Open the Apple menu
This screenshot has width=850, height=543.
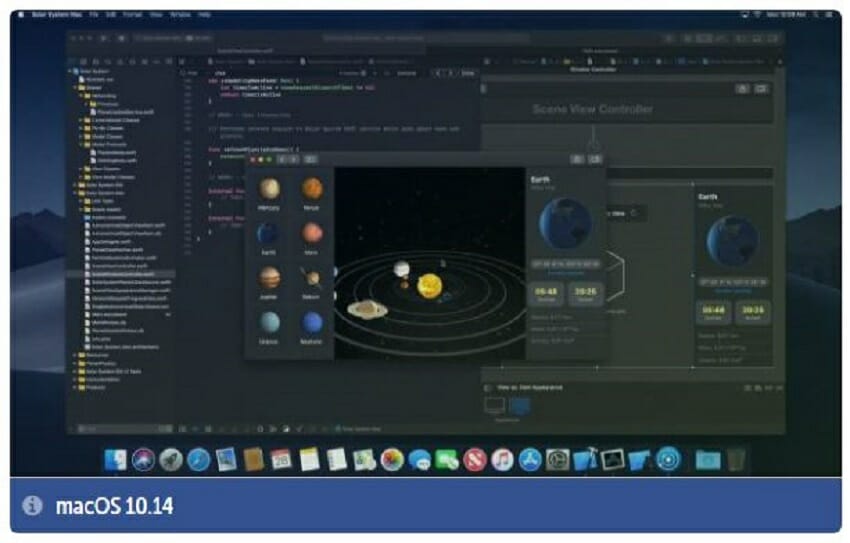21,15
